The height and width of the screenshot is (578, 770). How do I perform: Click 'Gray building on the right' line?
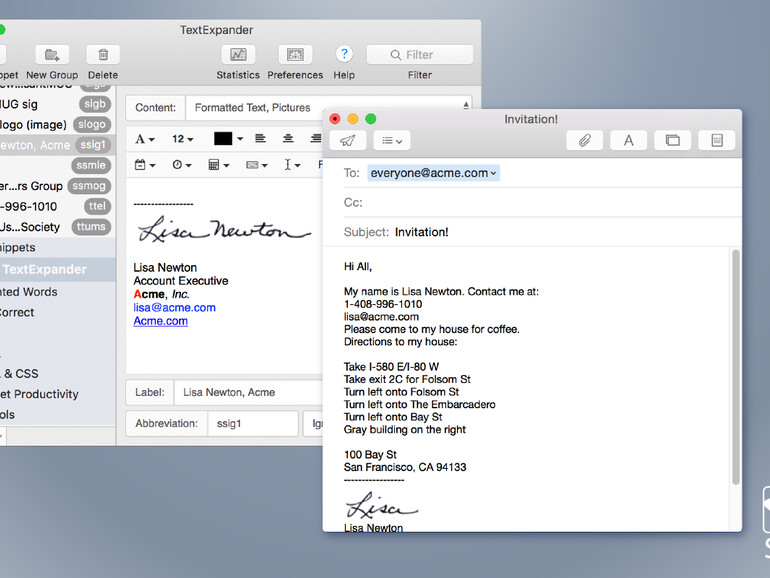(405, 430)
